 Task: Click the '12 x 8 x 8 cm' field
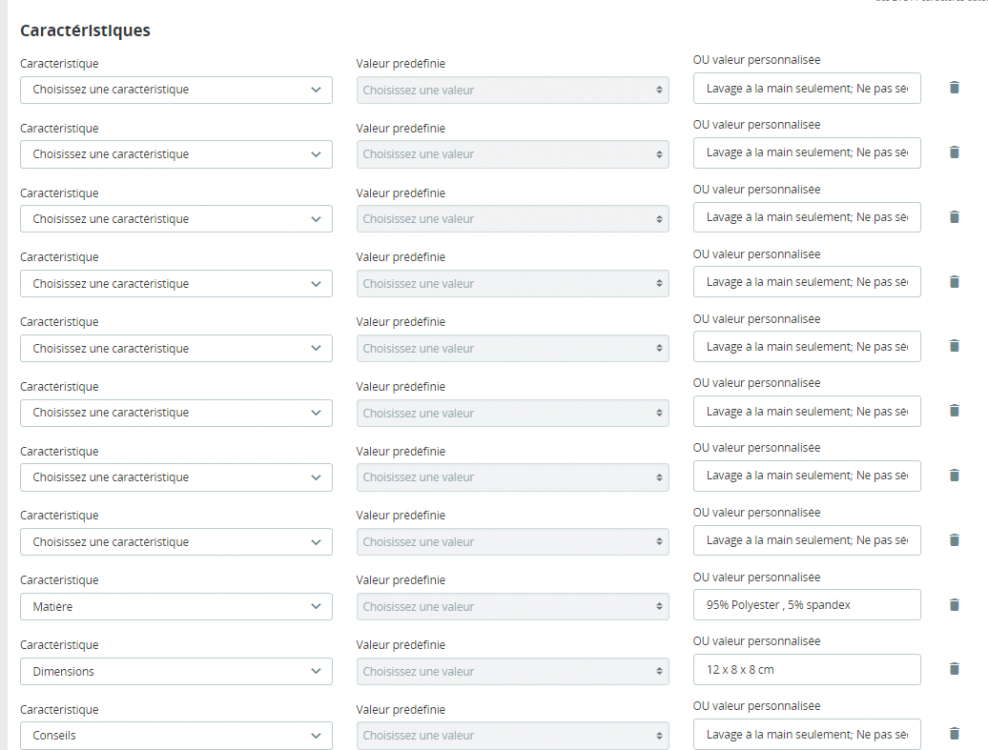(x=806, y=669)
